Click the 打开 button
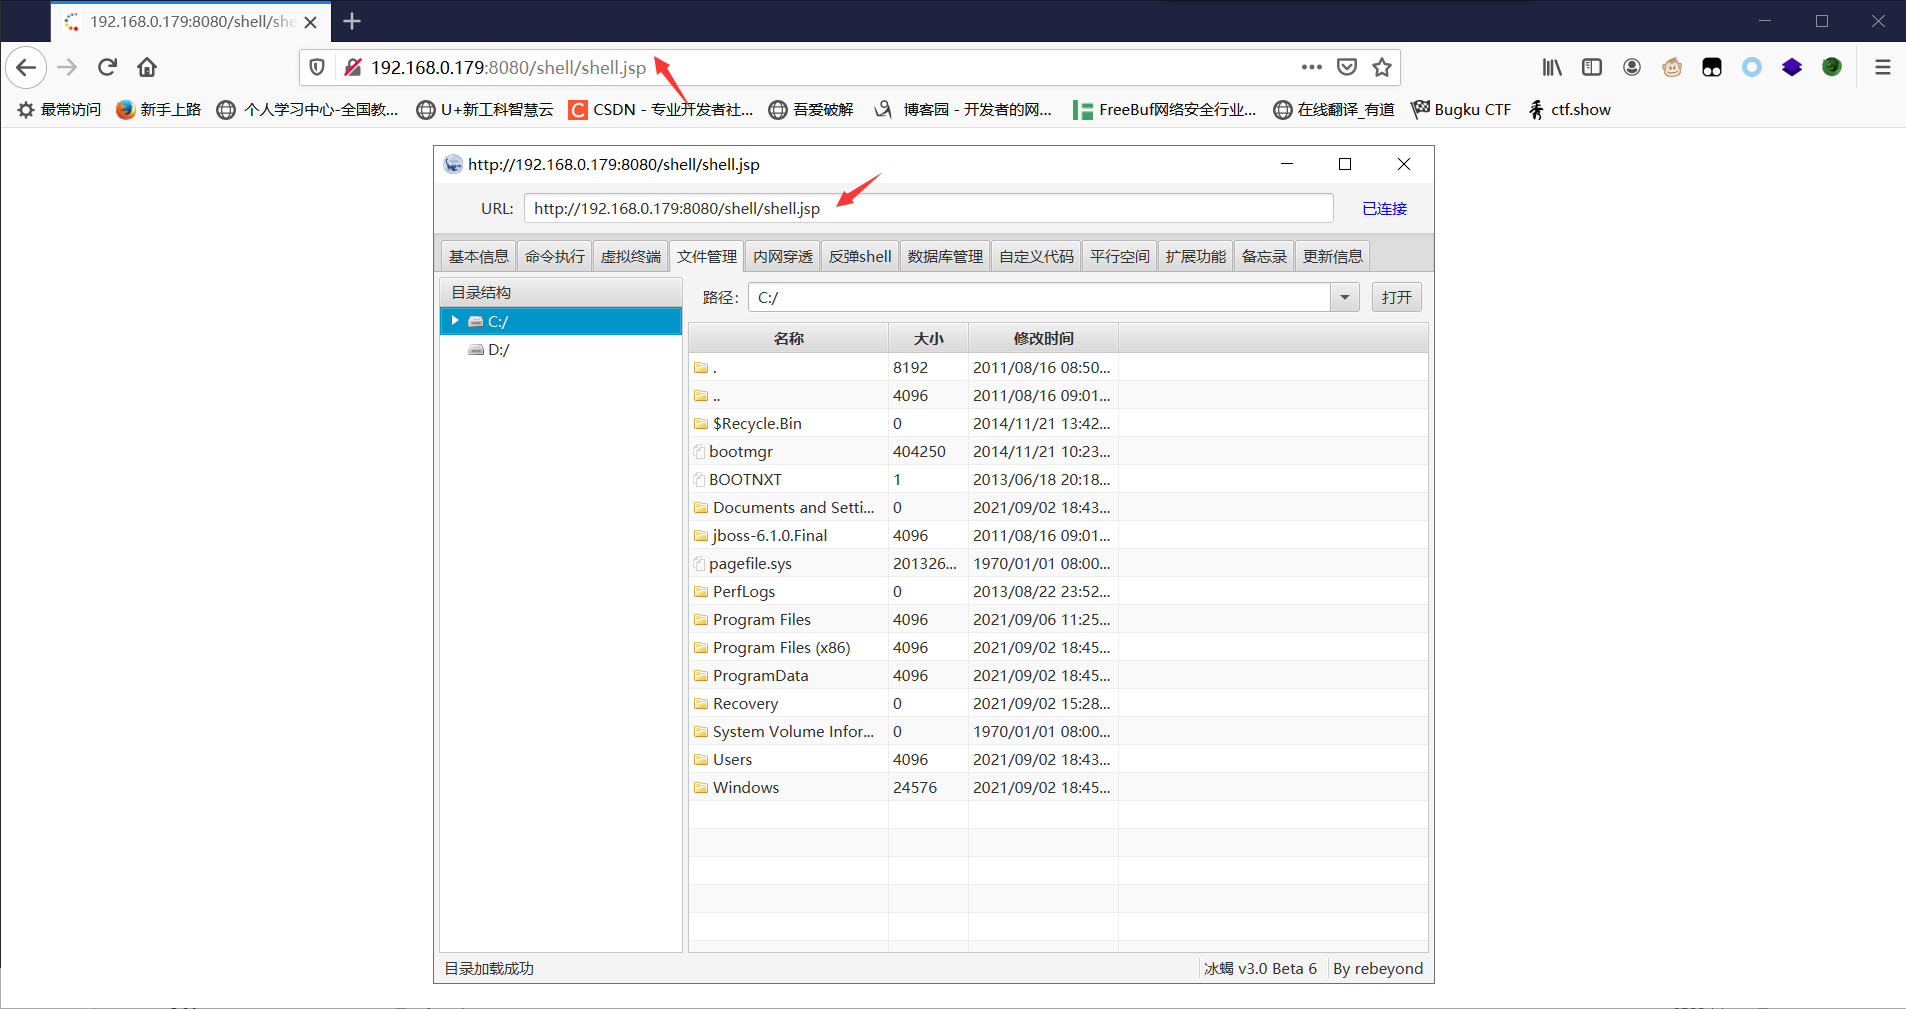1906x1009 pixels. click(x=1396, y=297)
